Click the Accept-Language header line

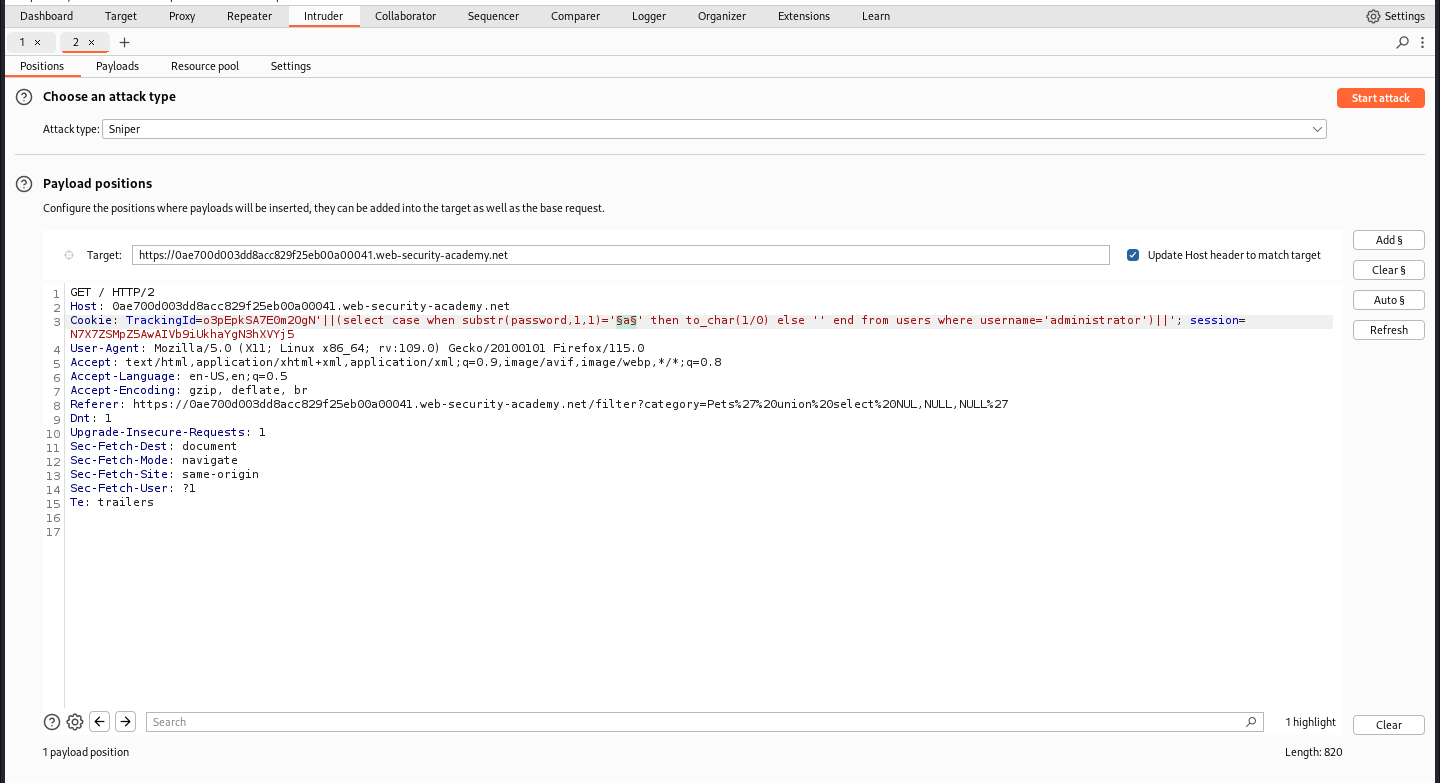coord(179,376)
